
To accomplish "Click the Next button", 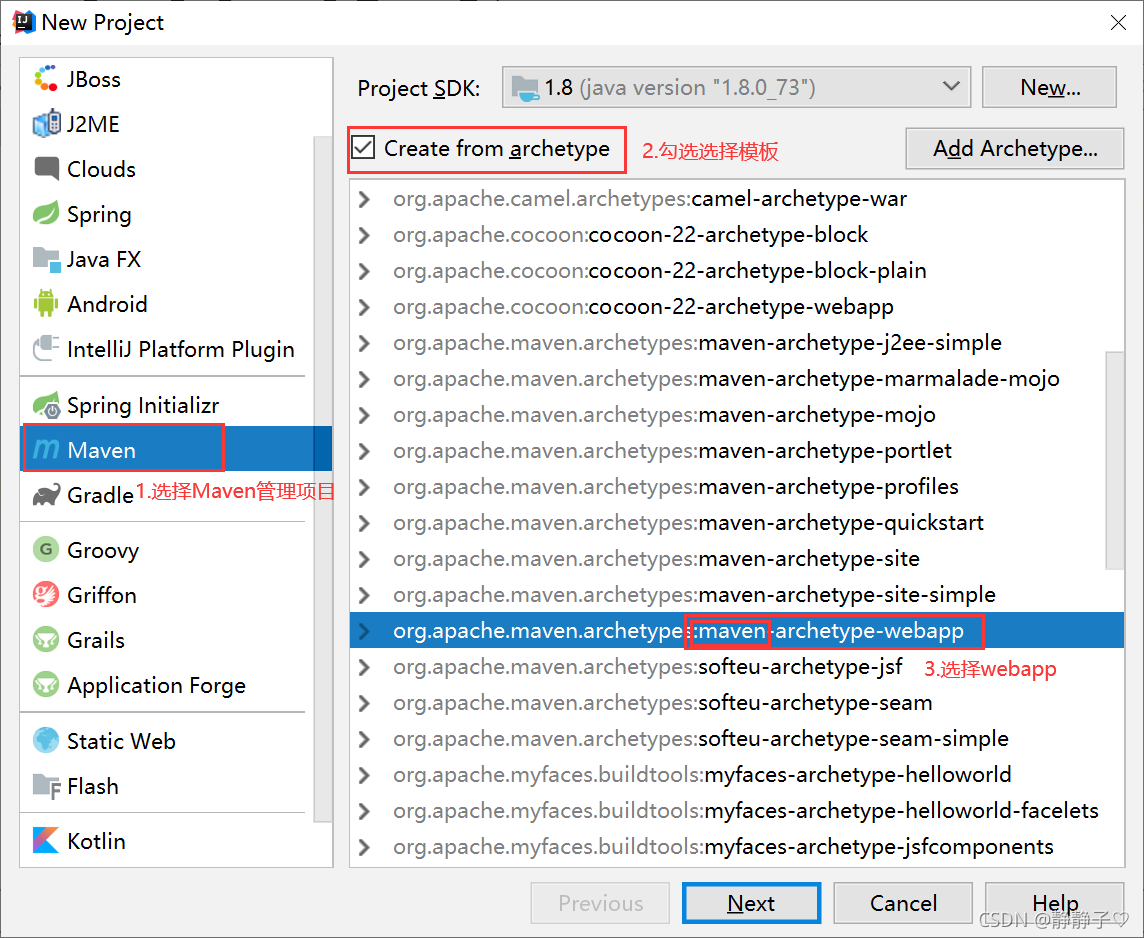I will tap(751, 902).
